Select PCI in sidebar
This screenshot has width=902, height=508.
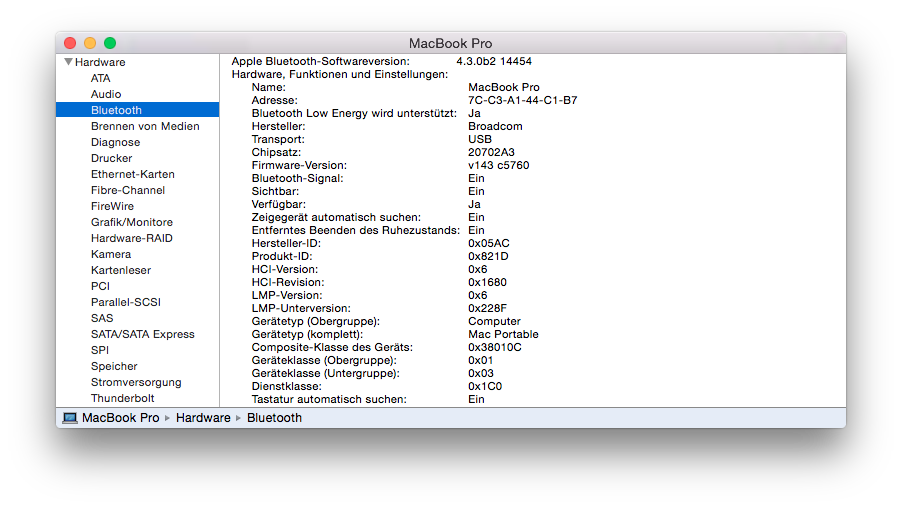[x=100, y=286]
